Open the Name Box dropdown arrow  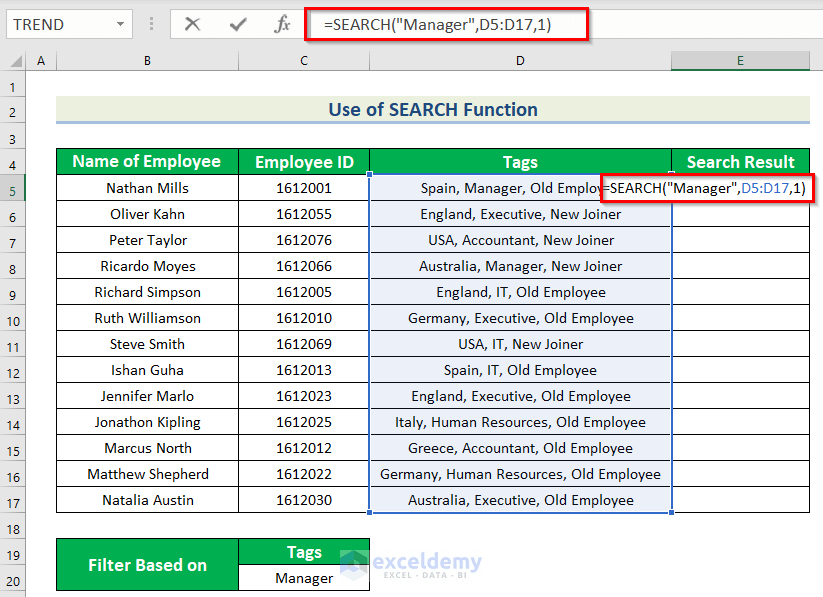(122, 24)
